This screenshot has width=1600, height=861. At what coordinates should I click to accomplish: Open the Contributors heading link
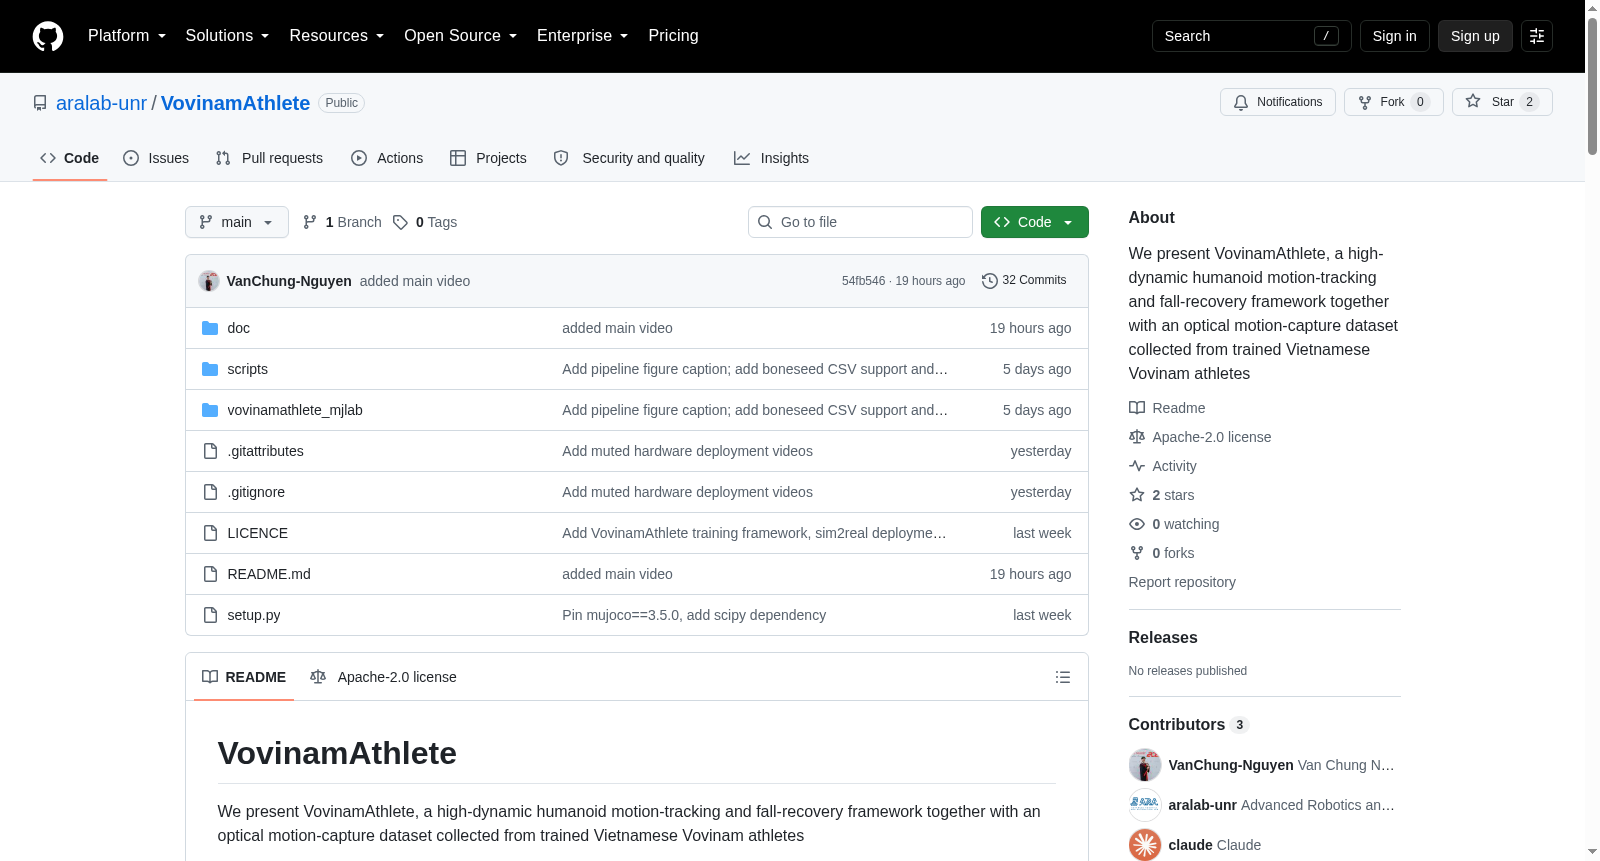[x=1188, y=725]
